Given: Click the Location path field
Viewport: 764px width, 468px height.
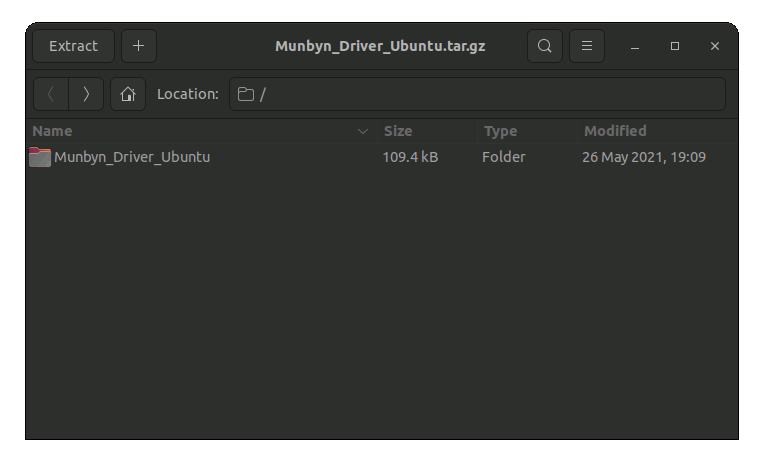Looking at the screenshot, I should 478,94.
